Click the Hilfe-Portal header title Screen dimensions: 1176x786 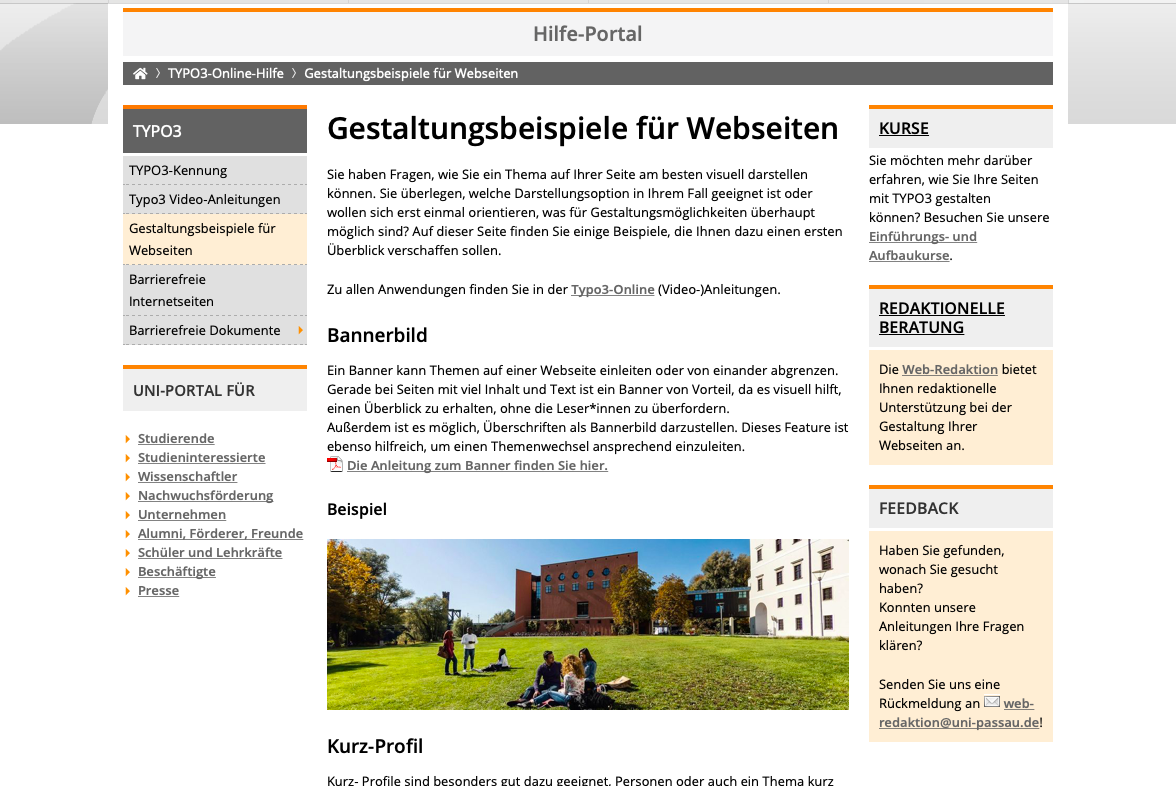click(x=587, y=34)
